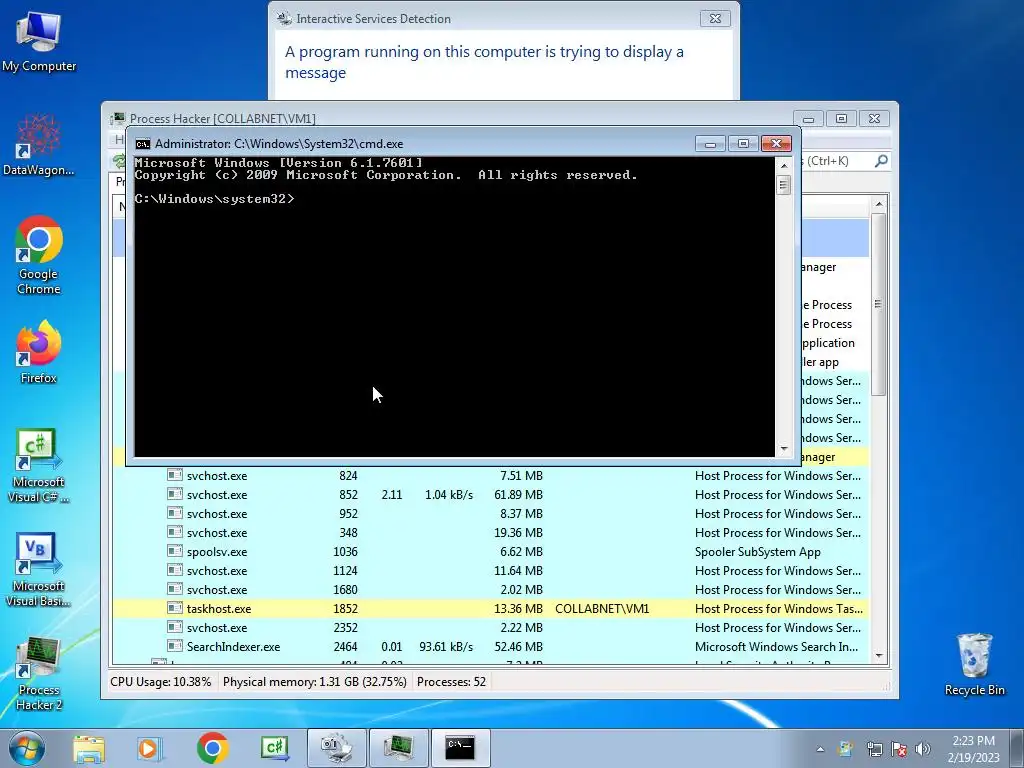Open Chrome from the taskbar
Screen dimensions: 1024x768
point(212,748)
